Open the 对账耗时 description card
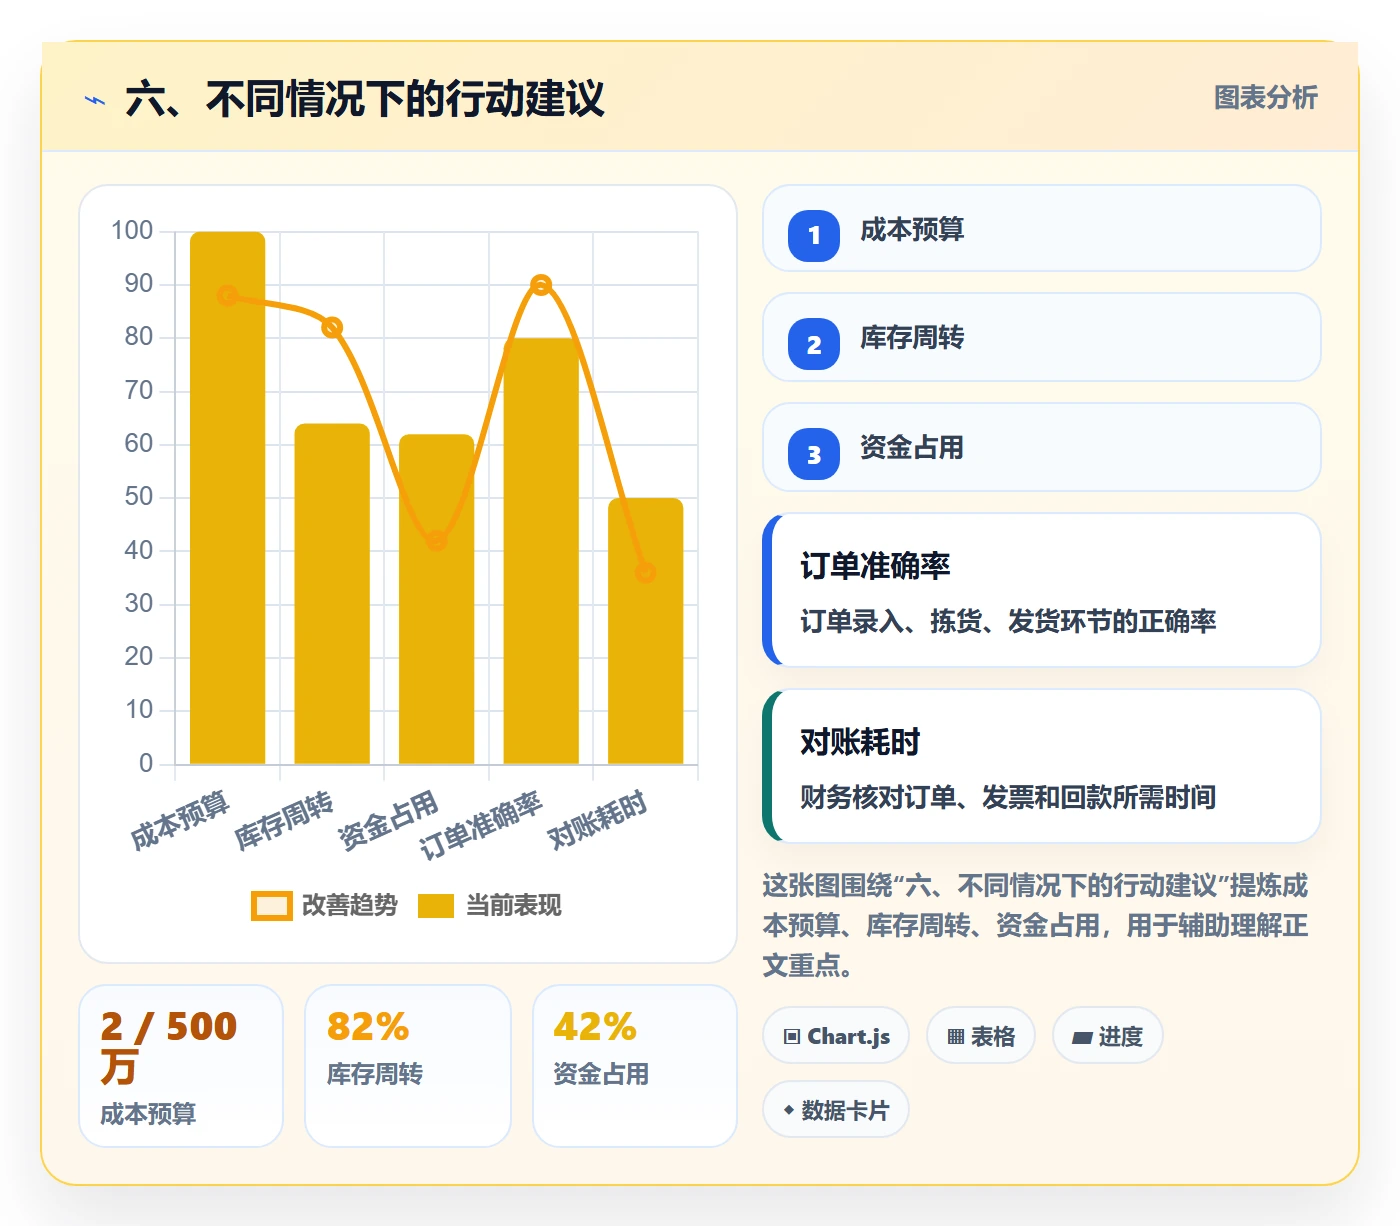The width and height of the screenshot is (1400, 1226). 1042,766
